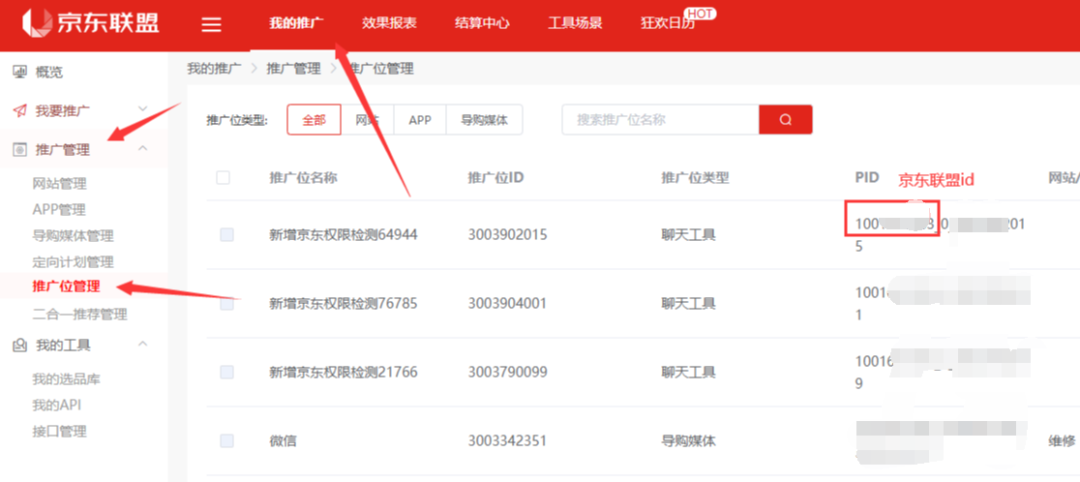Collapse the 推广管理 chevron
Screen dimensions: 1080x482
click(x=143, y=148)
